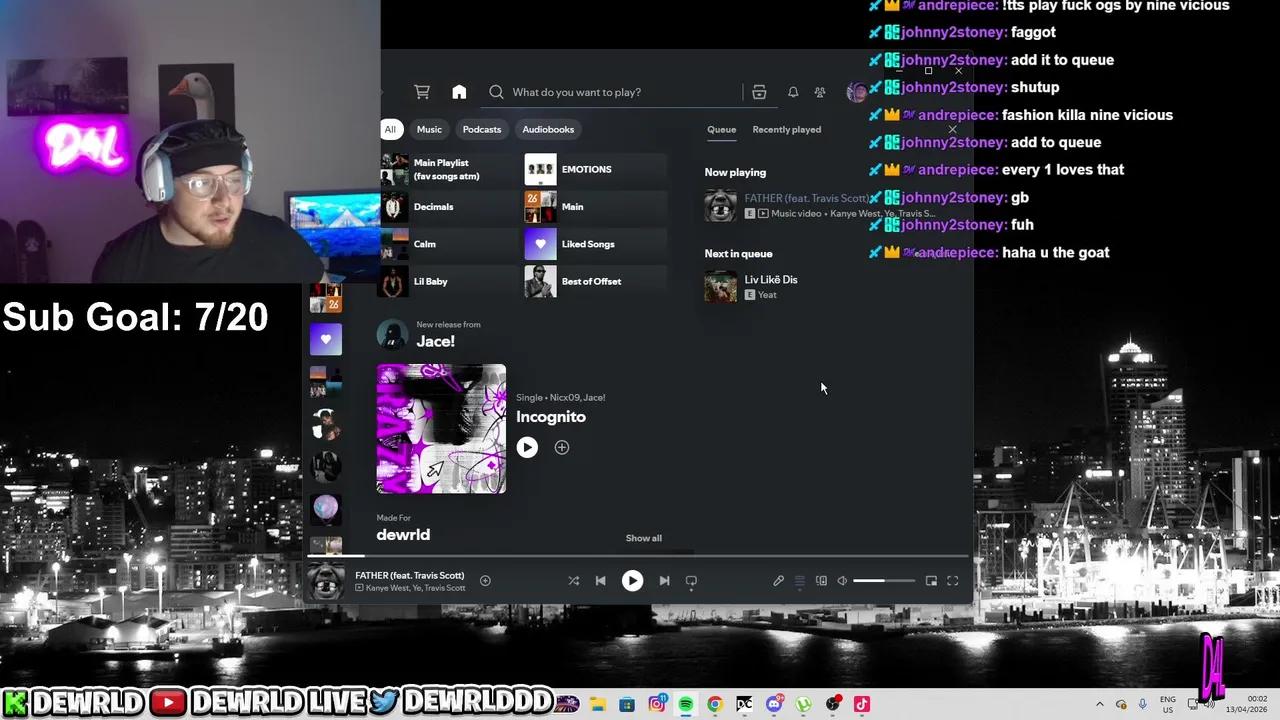Click the search magnifier icon

point(496,92)
